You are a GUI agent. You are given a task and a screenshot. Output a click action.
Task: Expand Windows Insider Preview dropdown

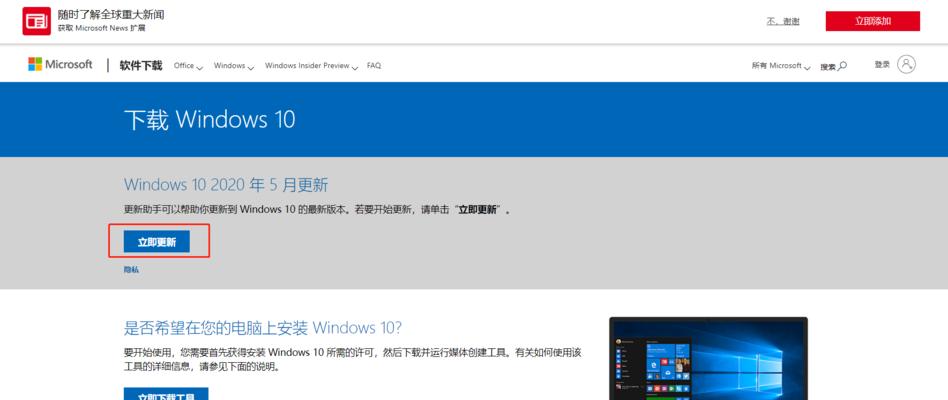pyautogui.click(x=311, y=66)
